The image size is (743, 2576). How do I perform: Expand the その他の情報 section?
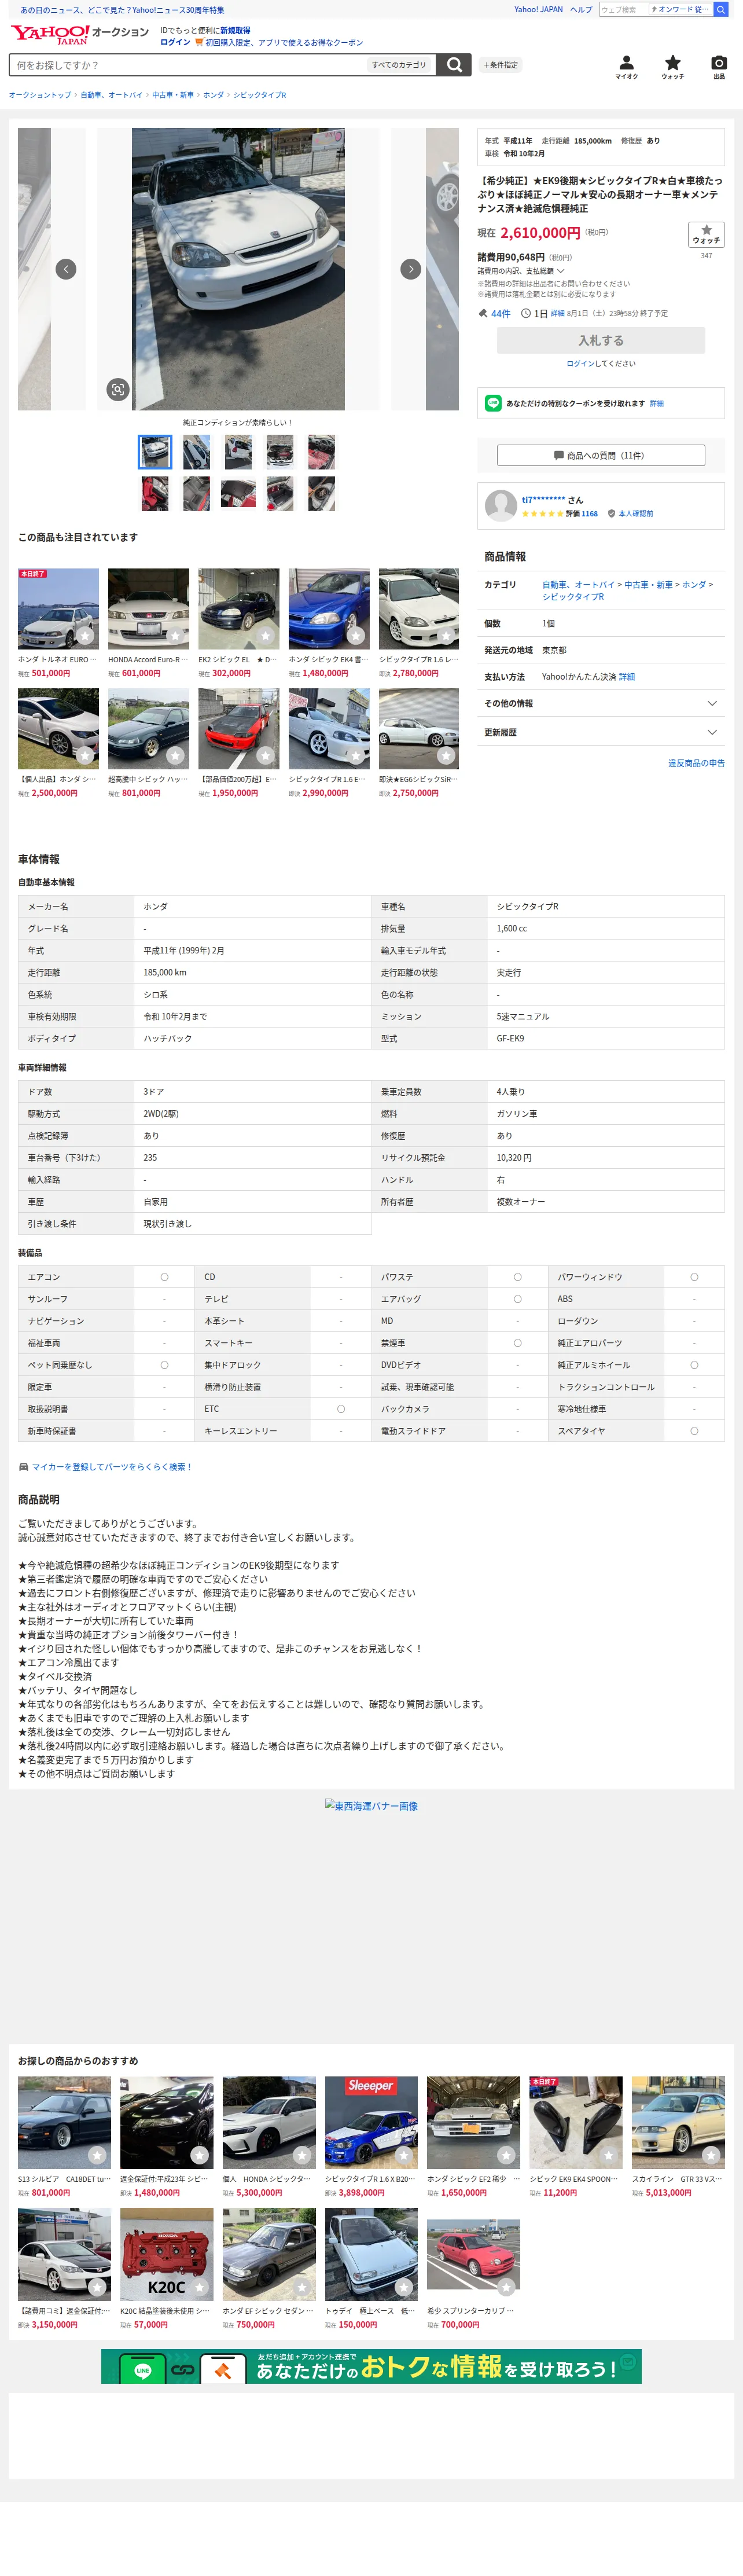click(x=601, y=704)
